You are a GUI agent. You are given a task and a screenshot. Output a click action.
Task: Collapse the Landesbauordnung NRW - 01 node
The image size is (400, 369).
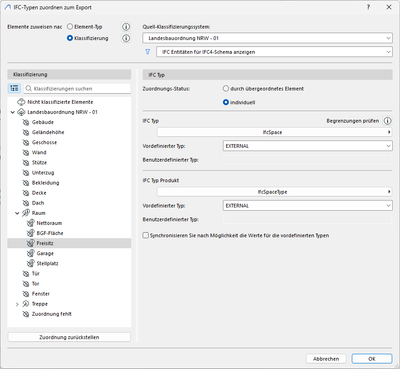[13, 112]
